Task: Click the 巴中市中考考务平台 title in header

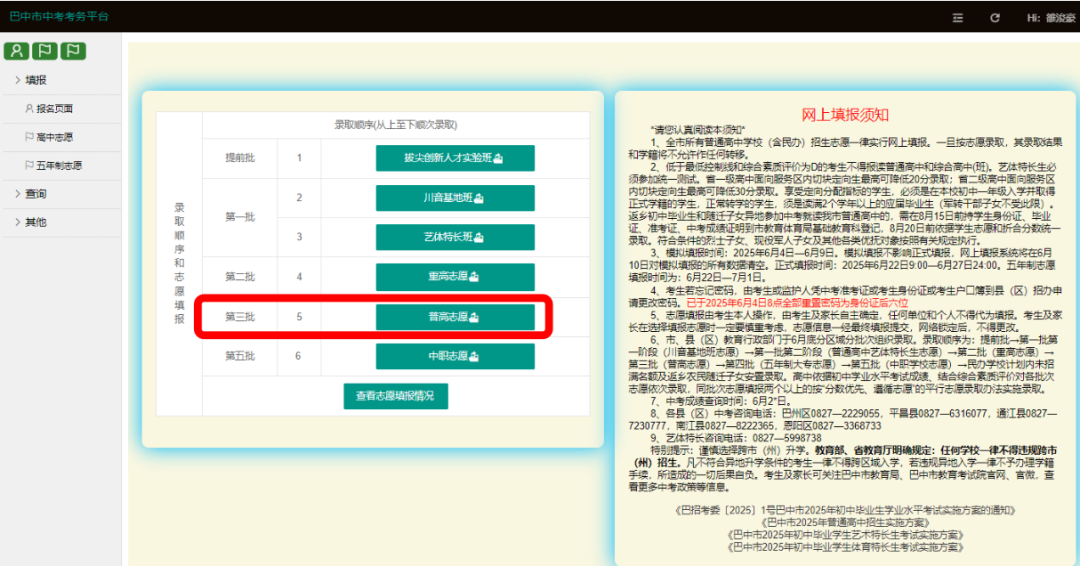Action: tap(59, 17)
